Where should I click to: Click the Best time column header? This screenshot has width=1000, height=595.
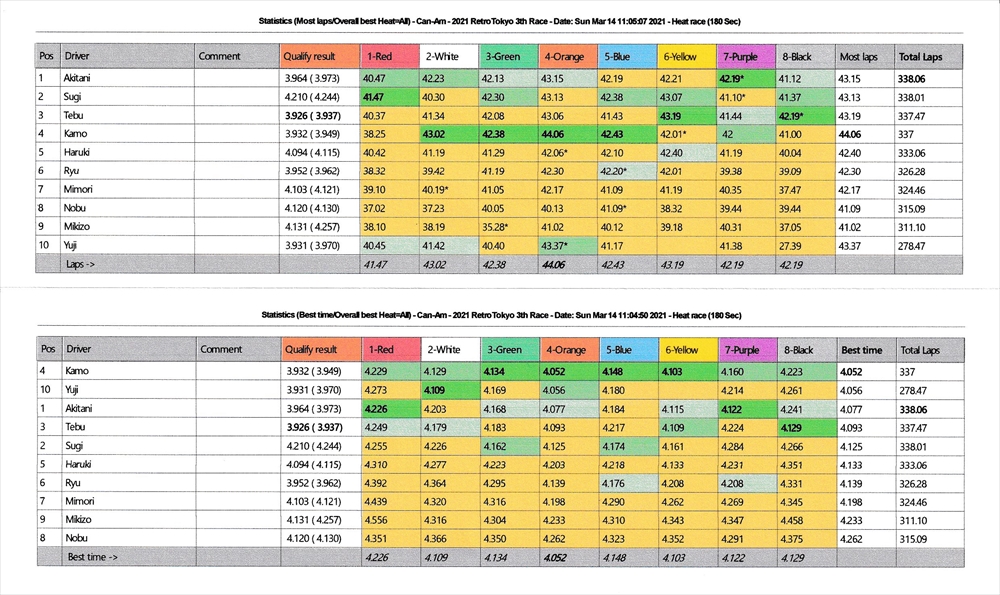(x=864, y=350)
